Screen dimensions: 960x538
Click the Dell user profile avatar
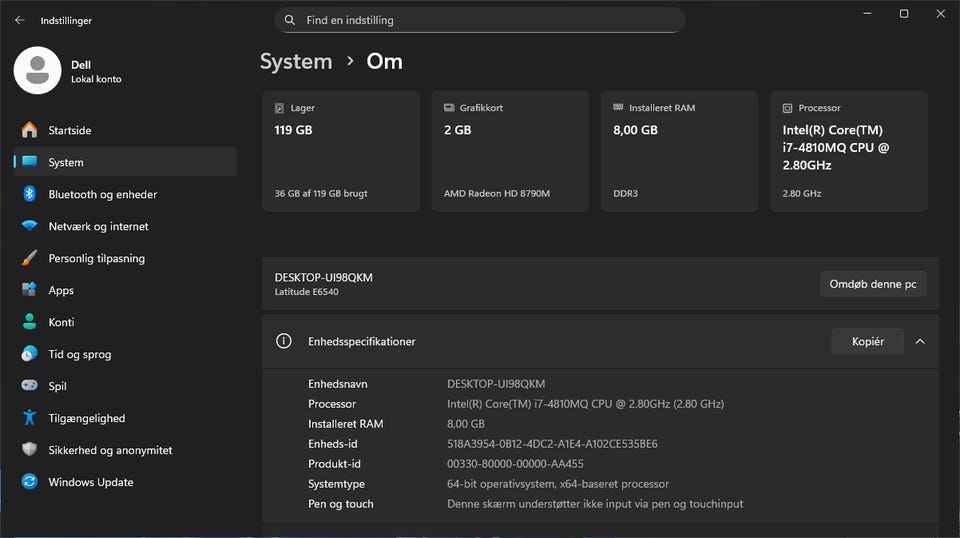pyautogui.click(x=37, y=71)
